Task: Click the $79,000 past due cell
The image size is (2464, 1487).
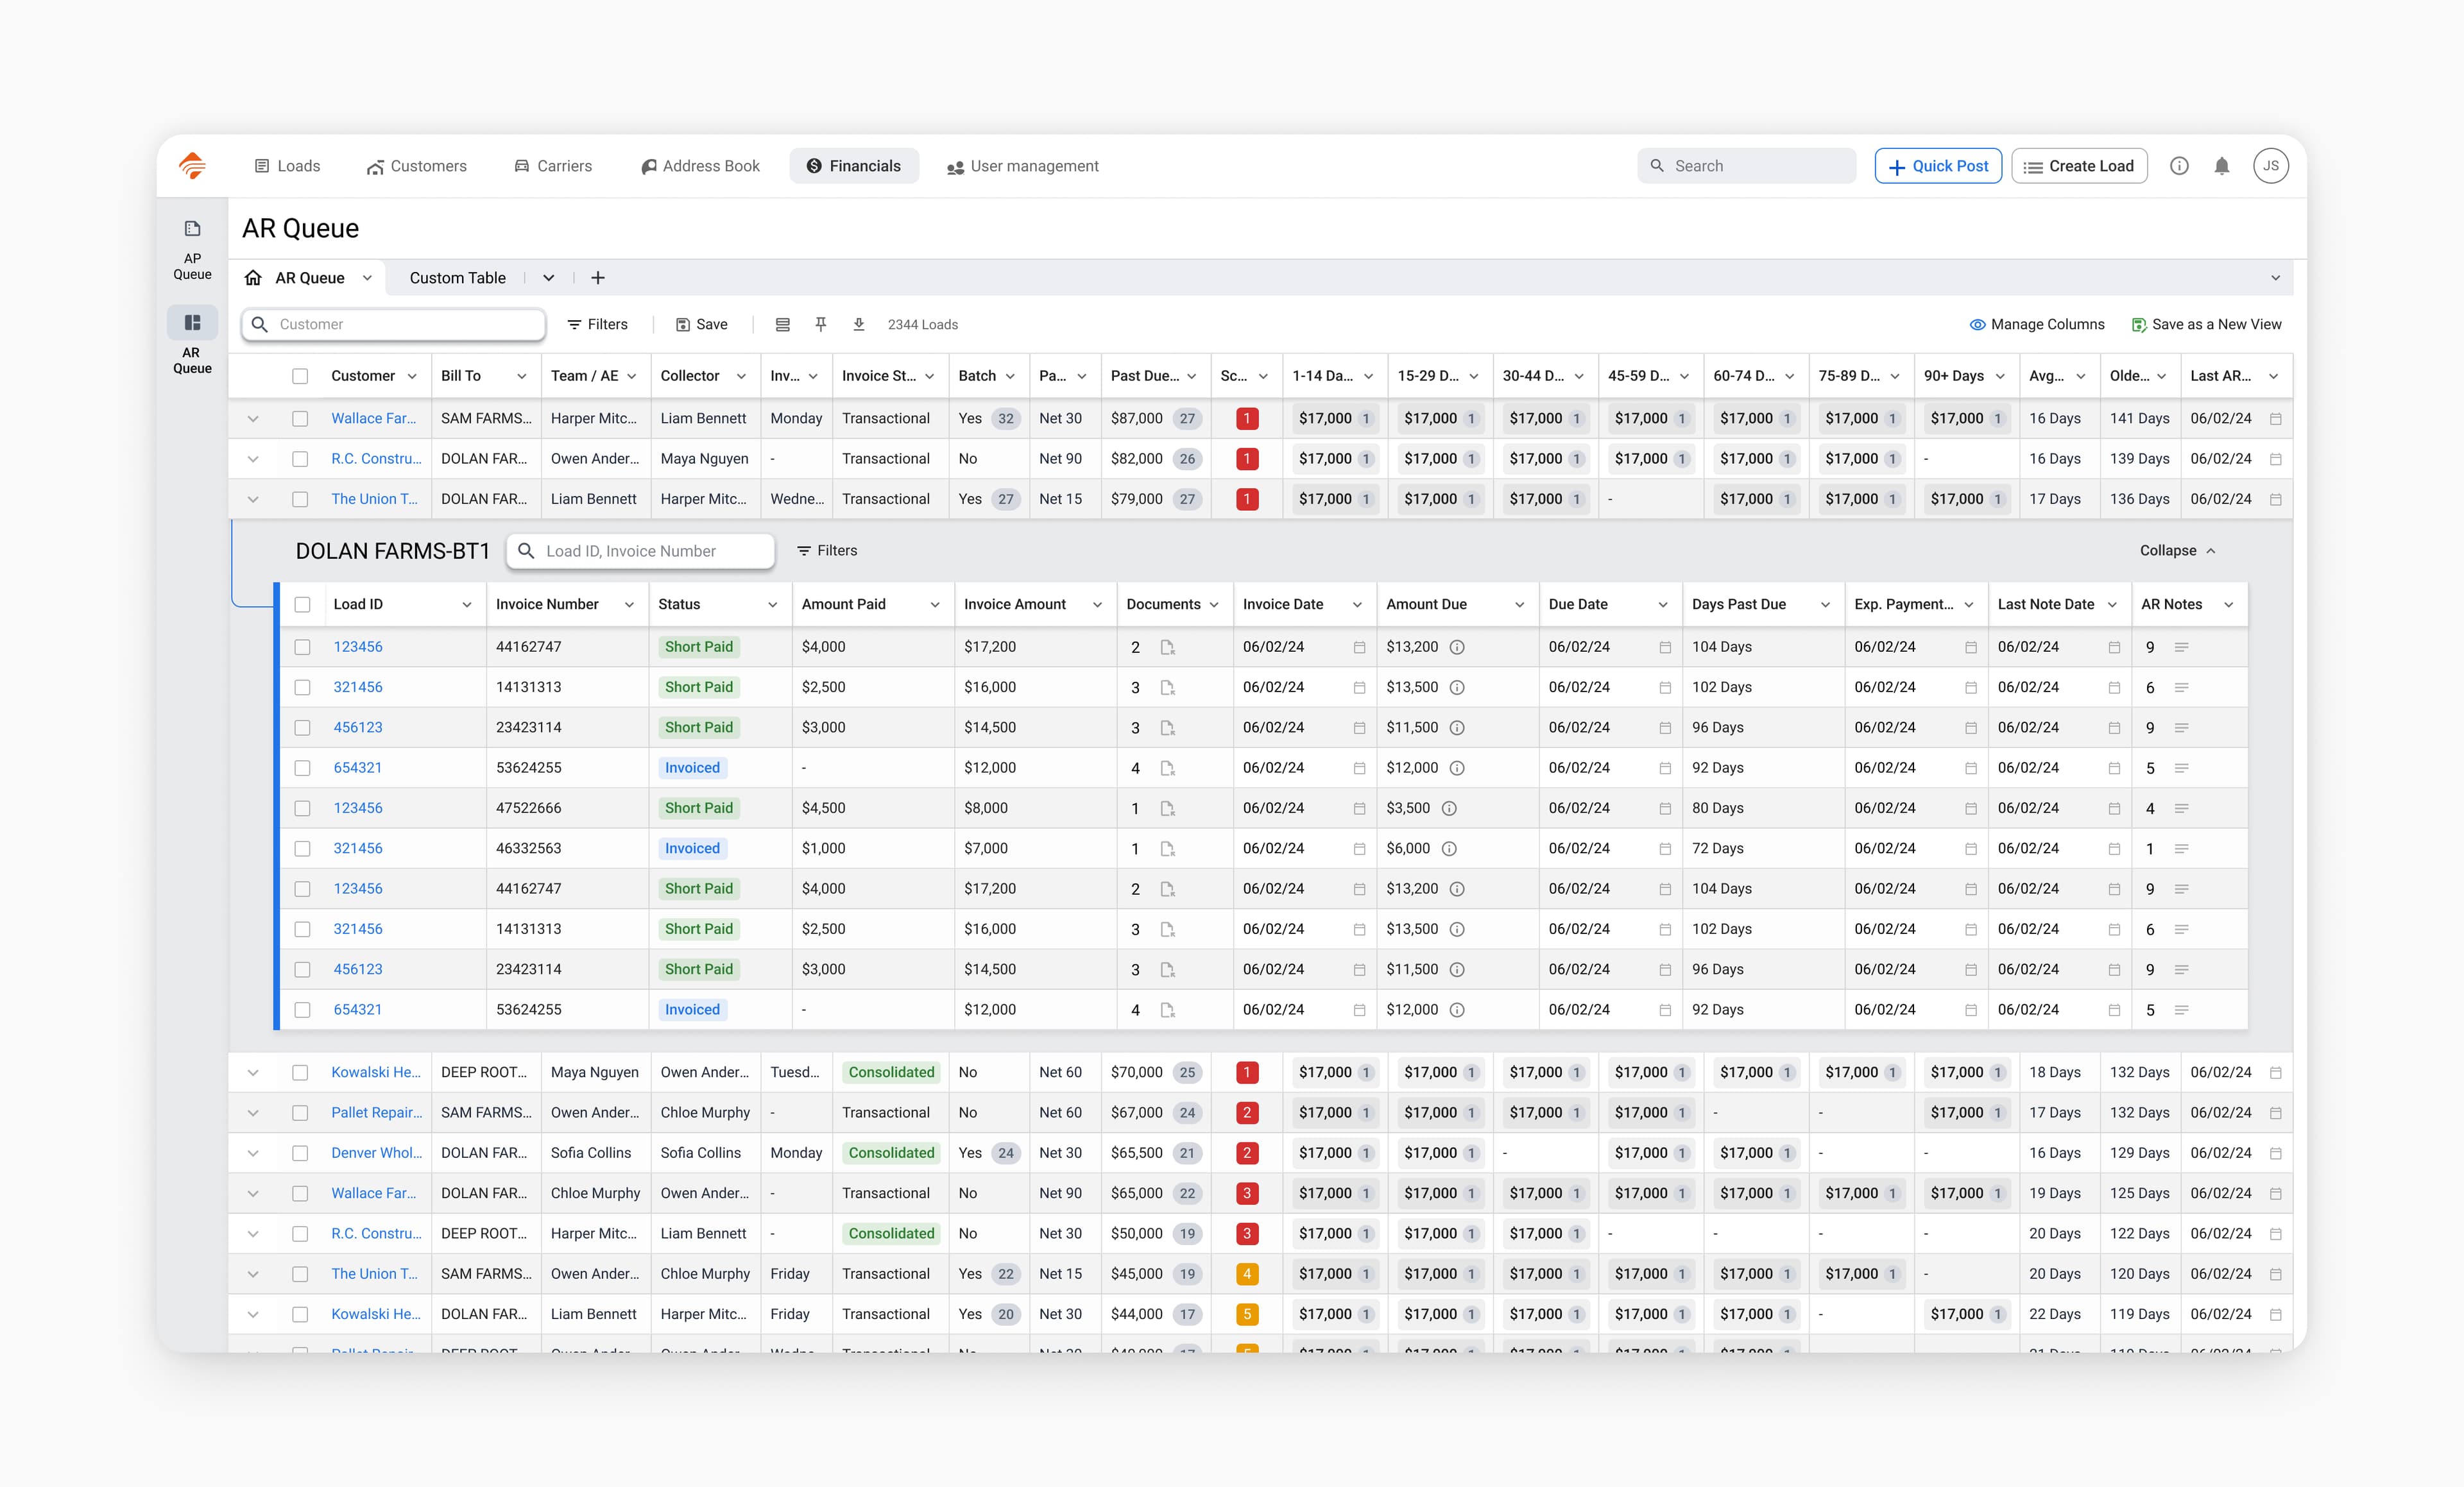Action: tap(1155, 499)
